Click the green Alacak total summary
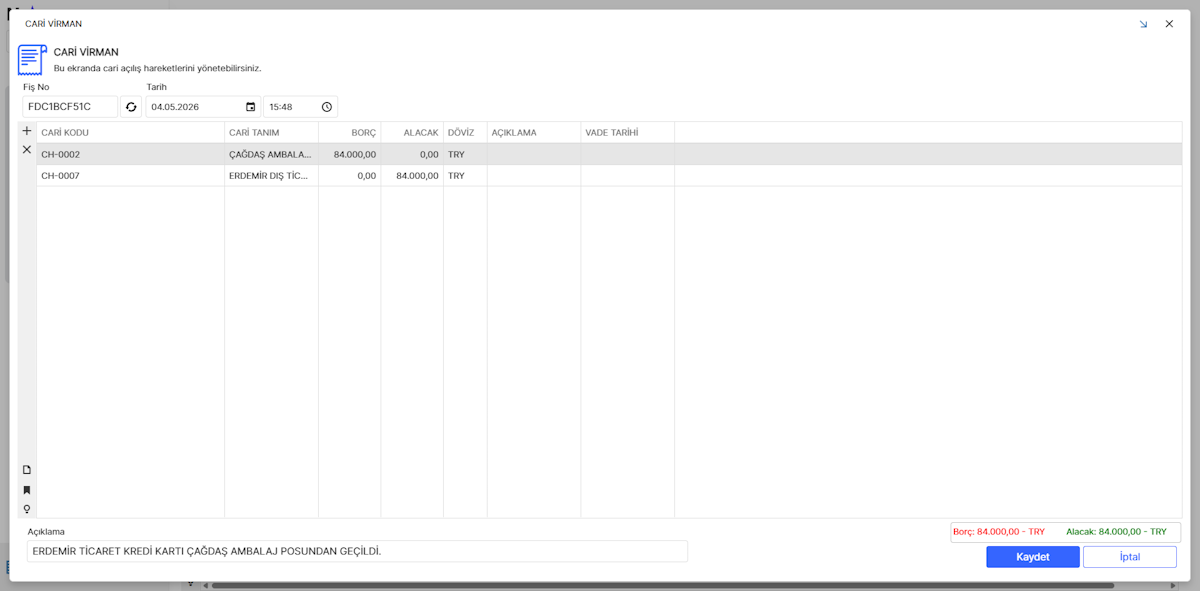Image resolution: width=1200 pixels, height=591 pixels. point(1116,532)
